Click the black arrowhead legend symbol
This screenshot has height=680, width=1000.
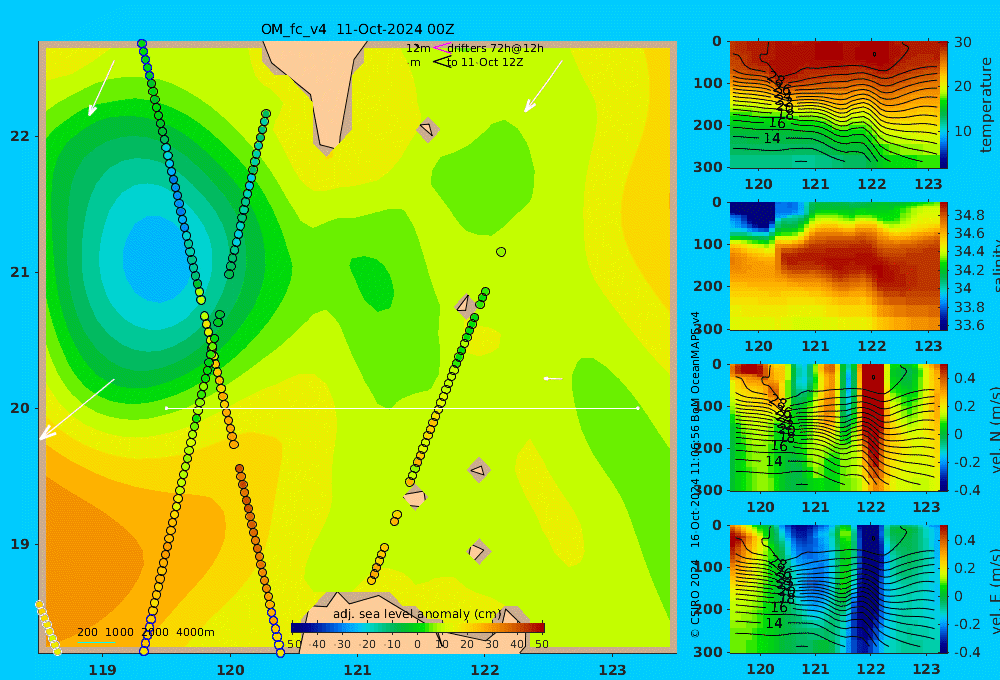coord(441,62)
